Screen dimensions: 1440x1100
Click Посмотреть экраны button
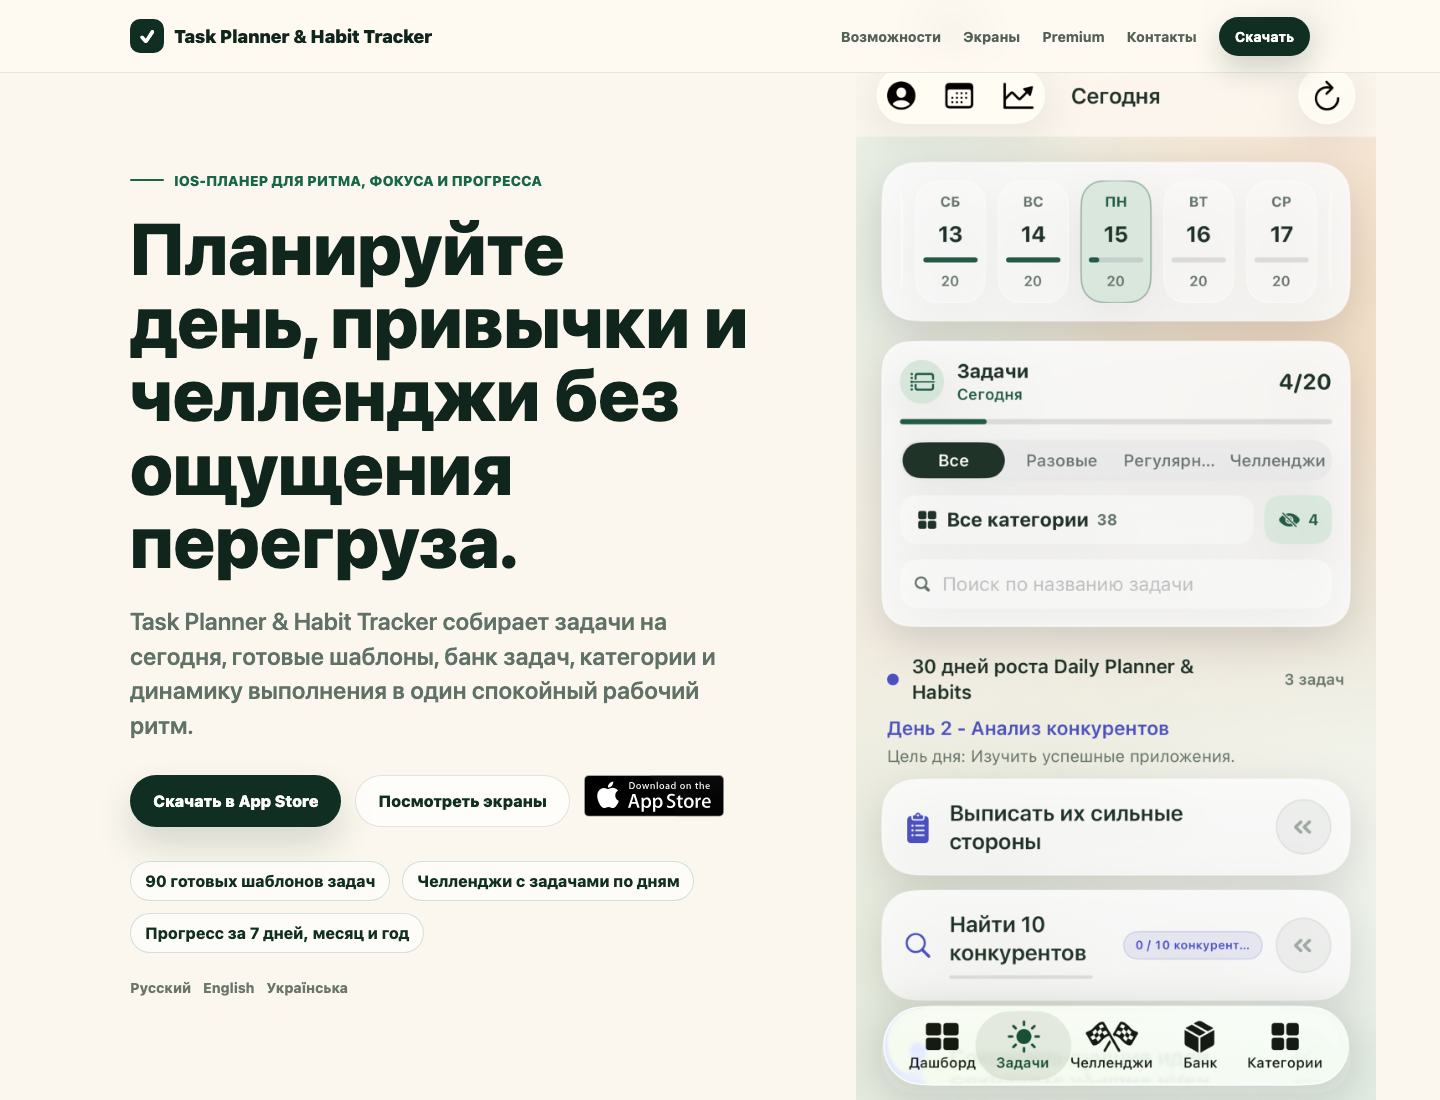point(462,801)
